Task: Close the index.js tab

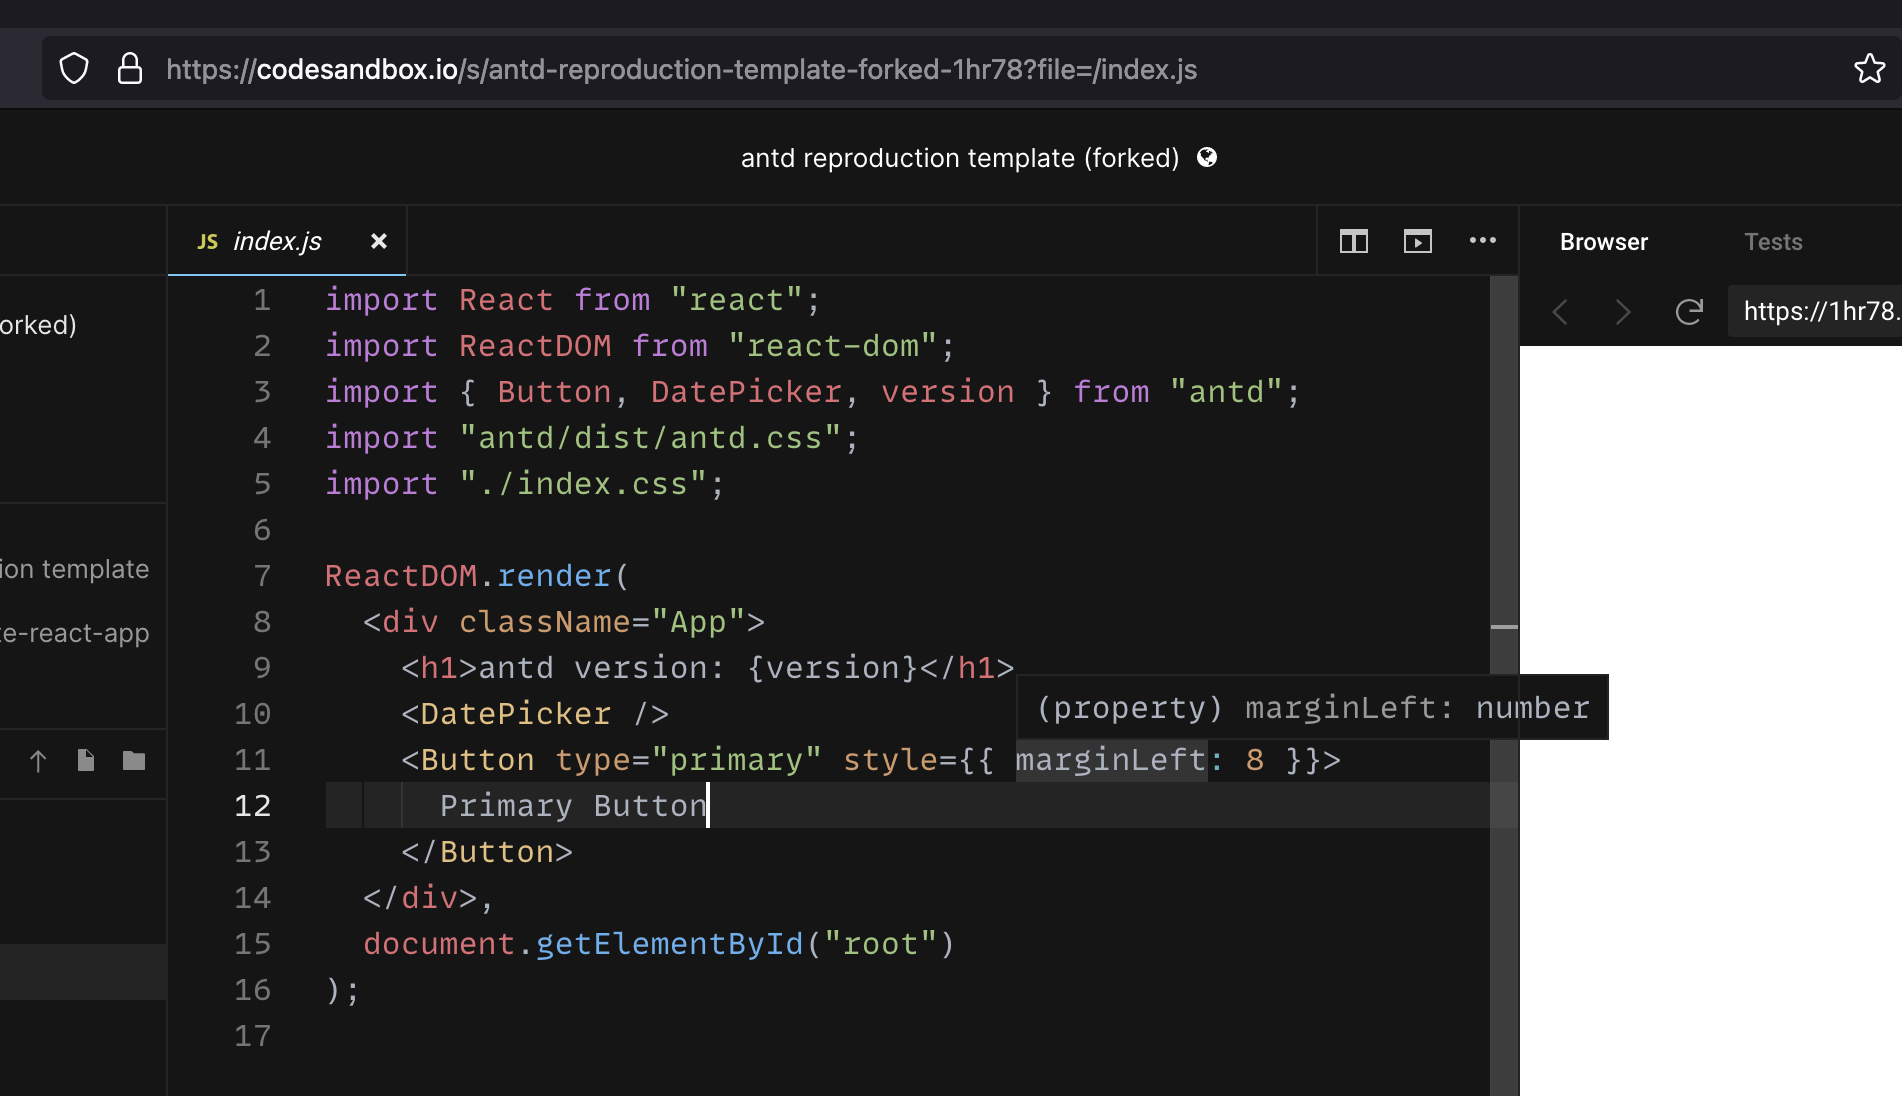Action: point(378,241)
